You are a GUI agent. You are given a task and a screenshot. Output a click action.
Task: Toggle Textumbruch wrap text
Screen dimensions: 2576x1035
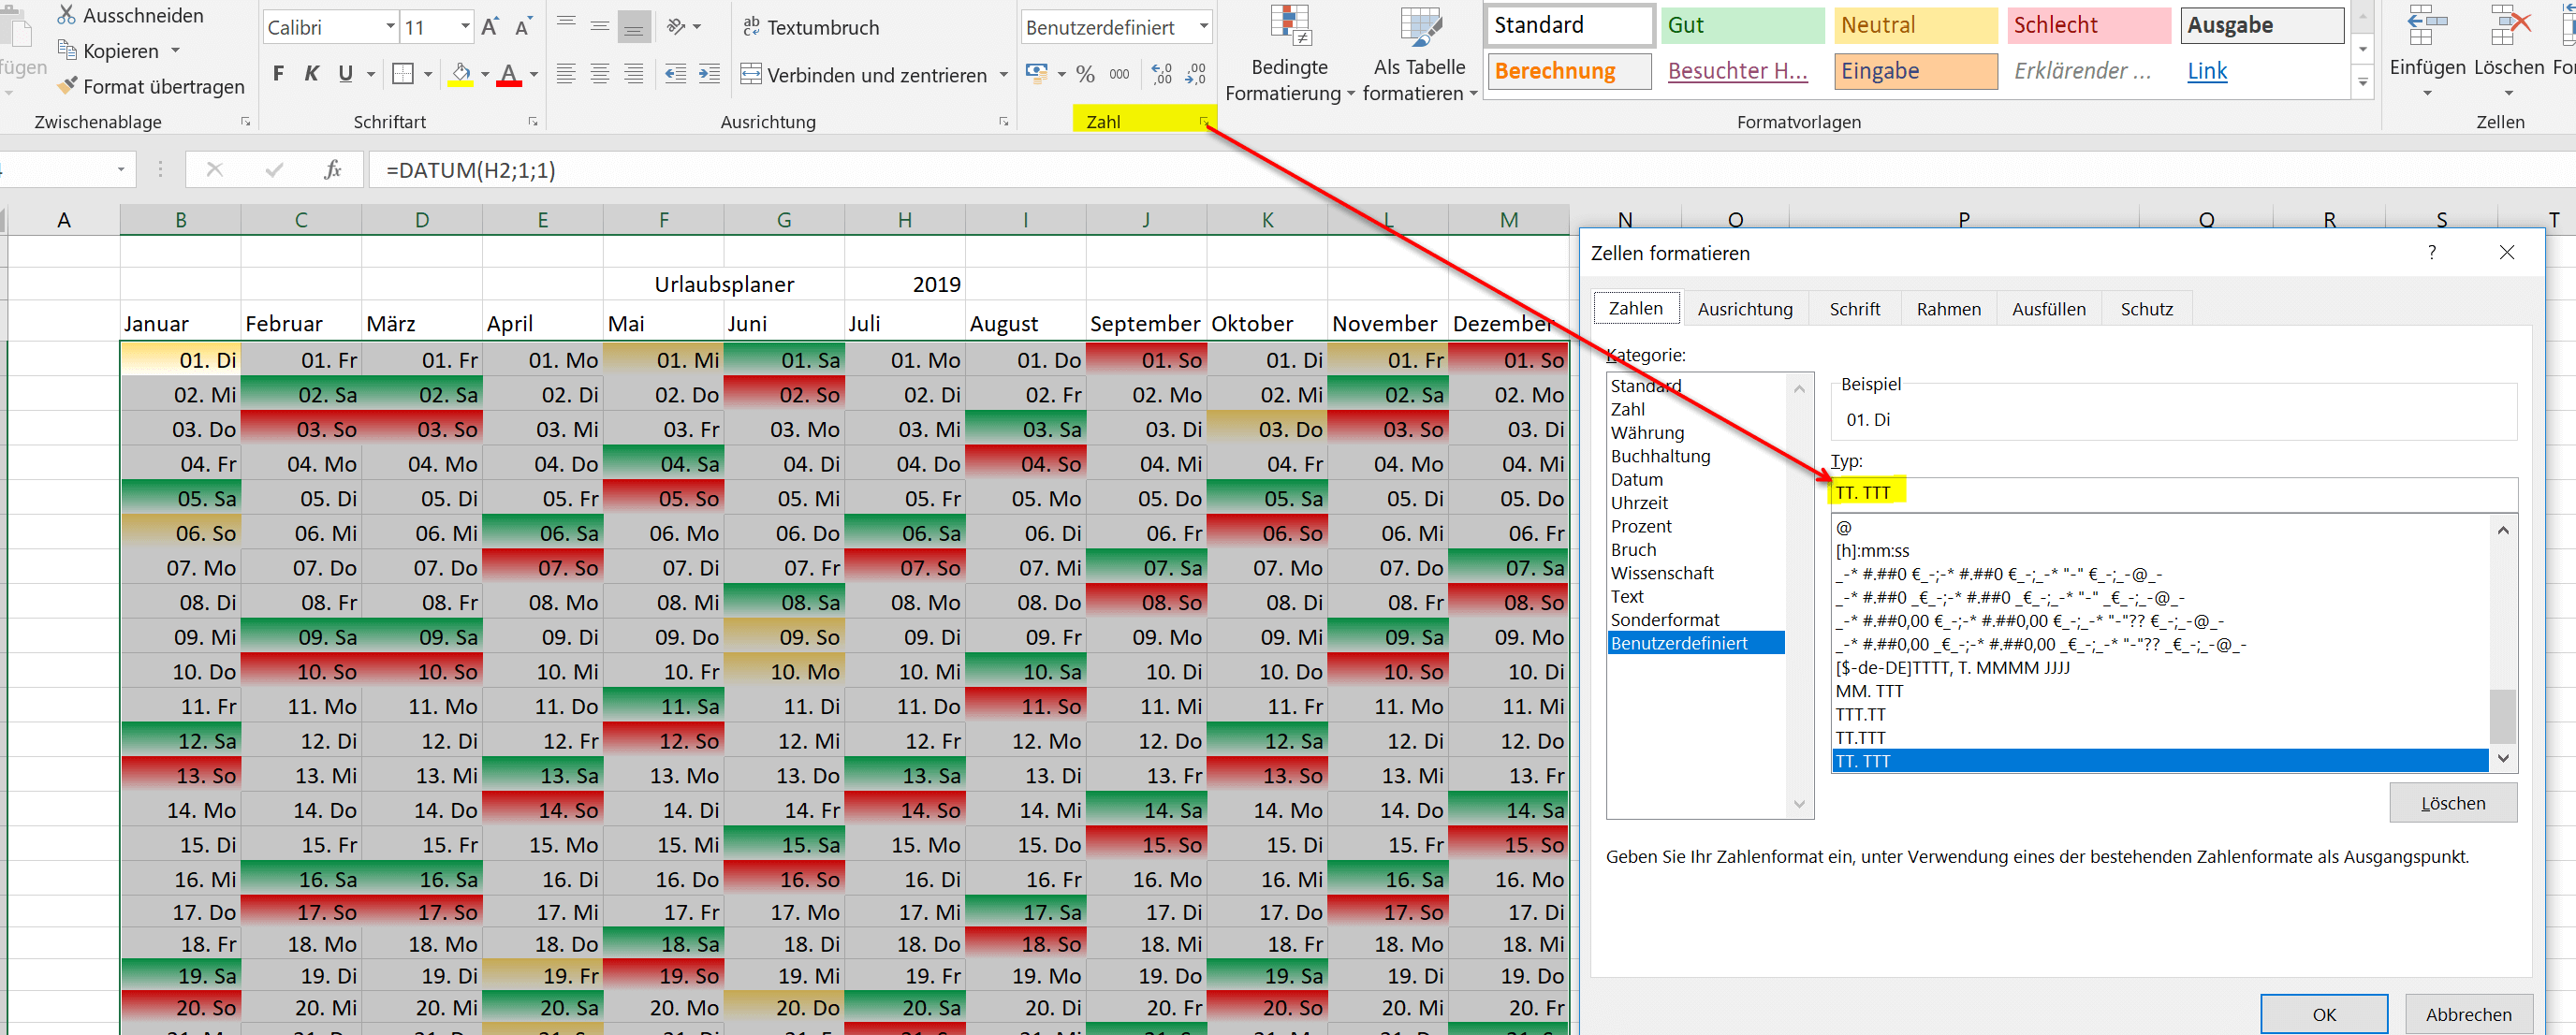pyautogui.click(x=811, y=27)
